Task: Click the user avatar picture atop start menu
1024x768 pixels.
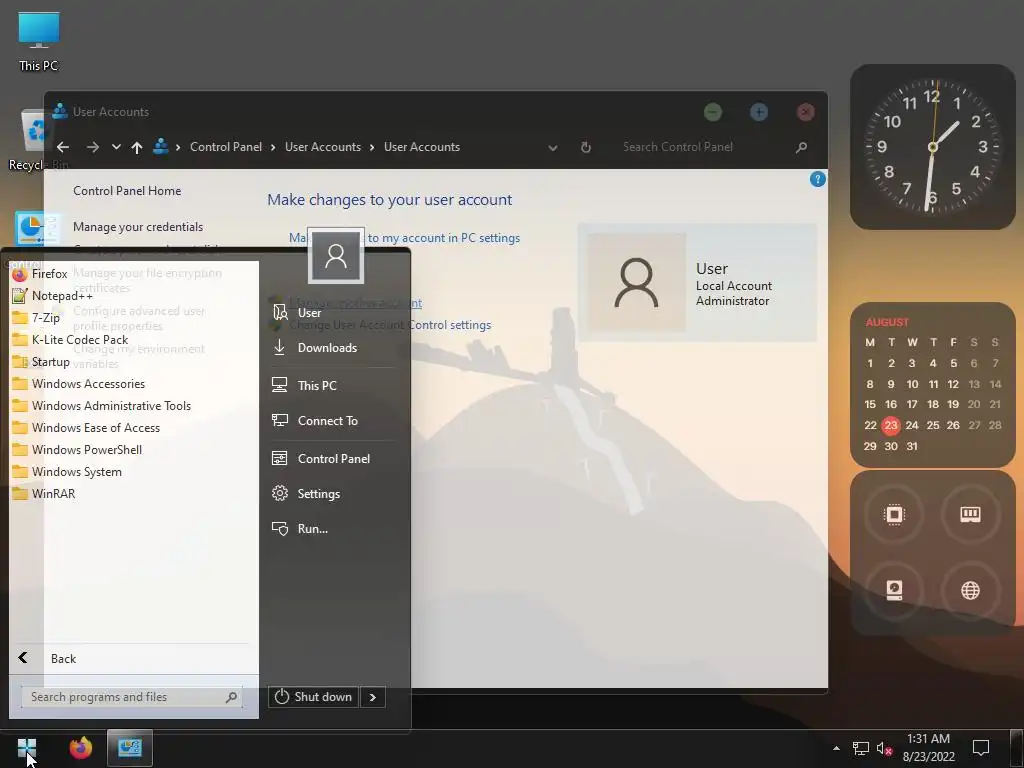Action: (x=336, y=255)
